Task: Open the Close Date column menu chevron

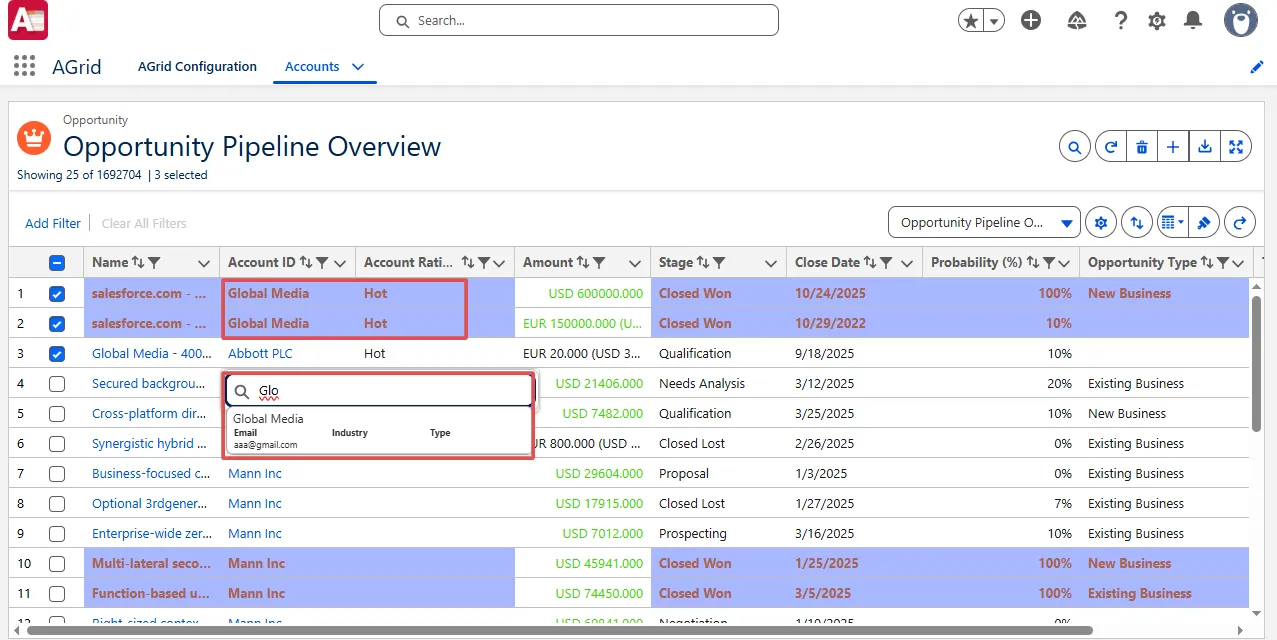Action: (x=907, y=264)
